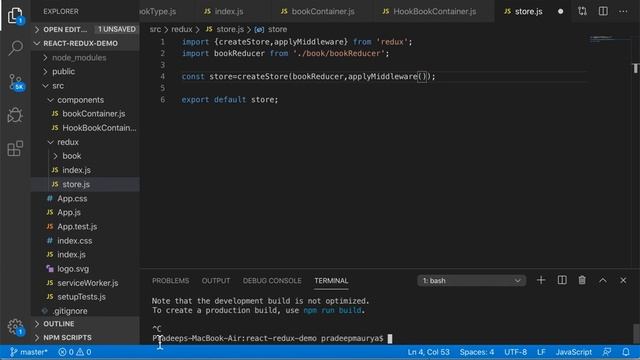
Task: Split the editor to the right
Action: pyautogui.click(x=603, y=11)
